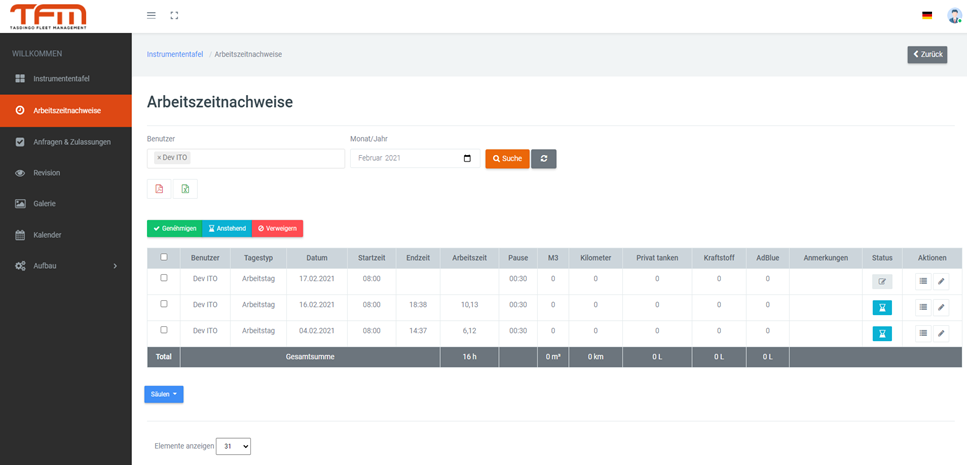Click the pending hourglass status for 04.02.2021
Screen dimensions: 967x465
(x=882, y=334)
